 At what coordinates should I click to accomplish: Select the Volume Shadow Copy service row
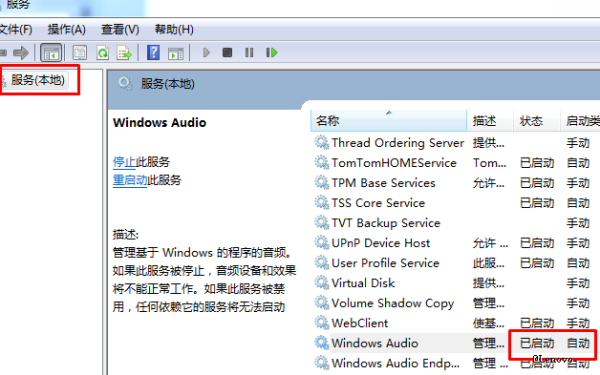point(455,303)
